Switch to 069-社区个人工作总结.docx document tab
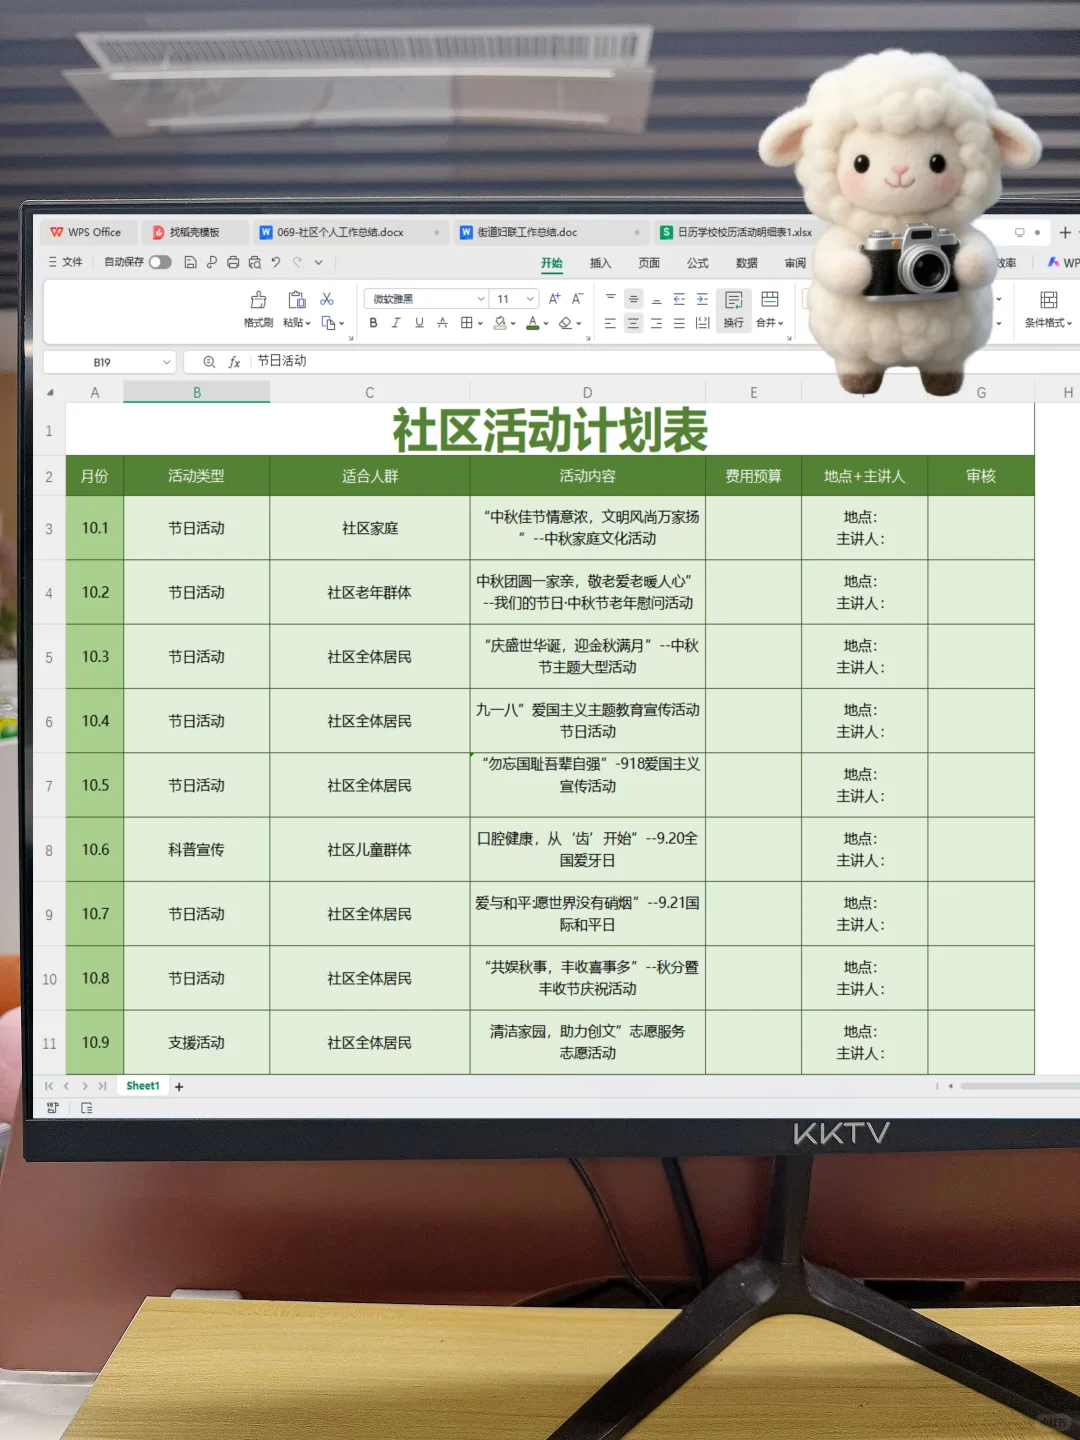The image size is (1080, 1440). pyautogui.click(x=348, y=232)
